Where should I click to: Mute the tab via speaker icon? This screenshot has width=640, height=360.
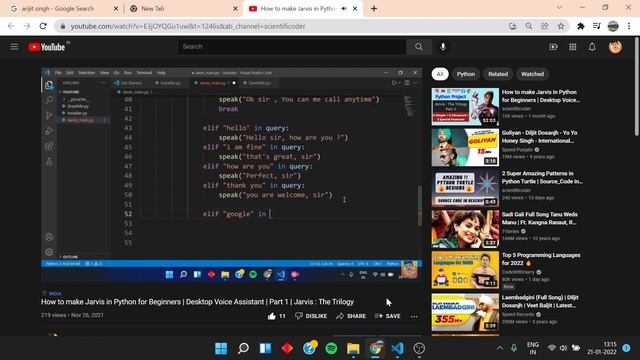(x=344, y=9)
